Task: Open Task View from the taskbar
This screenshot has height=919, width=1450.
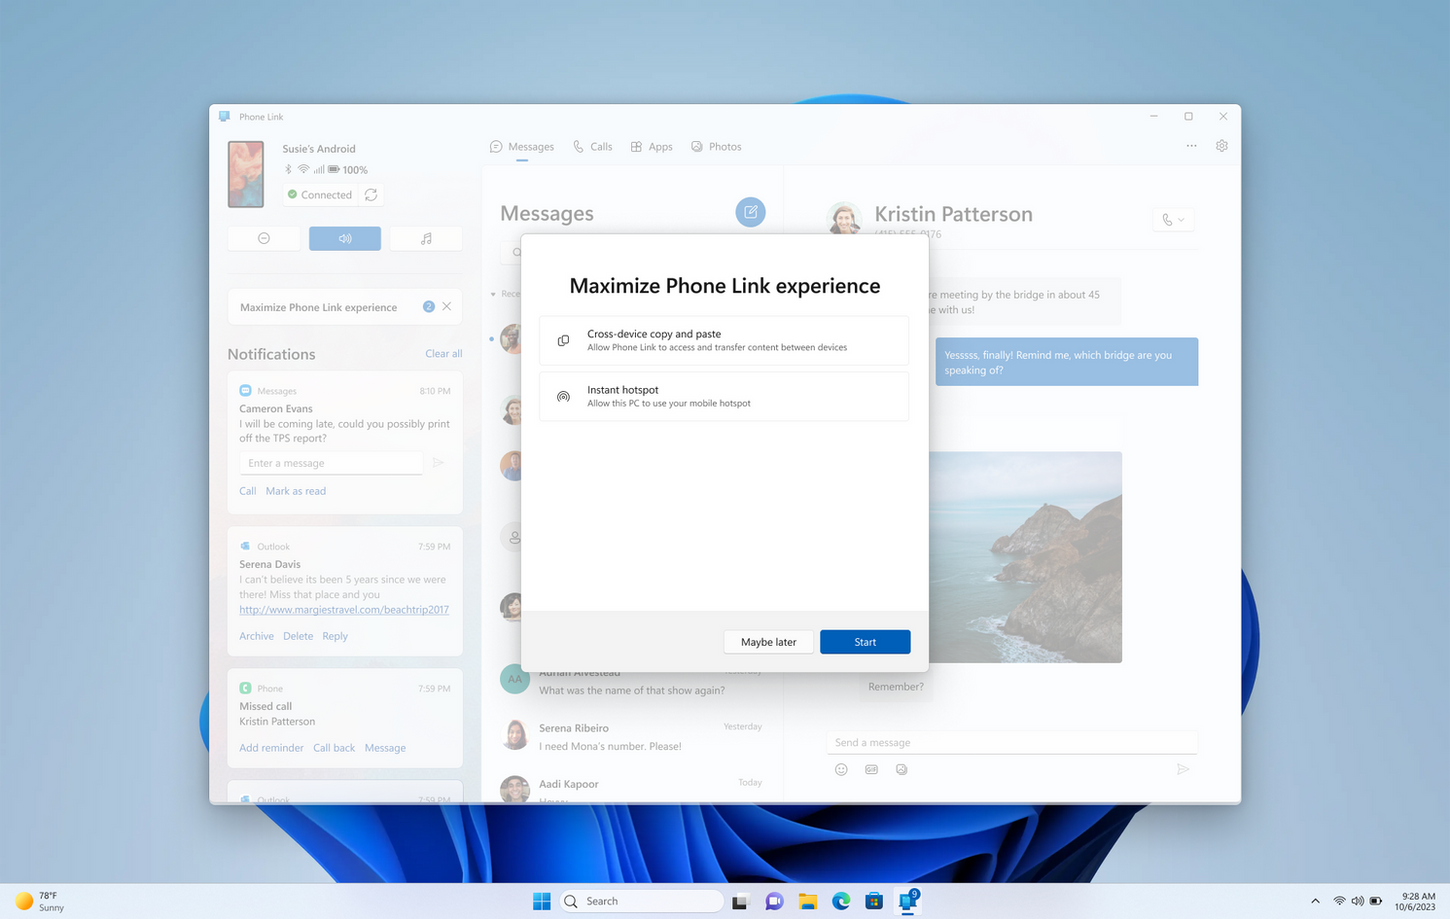Action: [740, 901]
